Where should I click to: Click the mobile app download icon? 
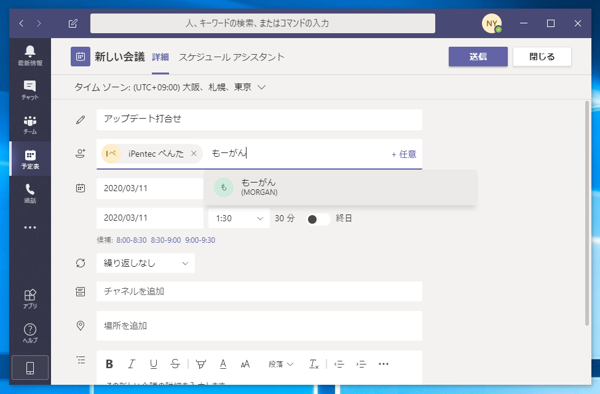point(30,368)
